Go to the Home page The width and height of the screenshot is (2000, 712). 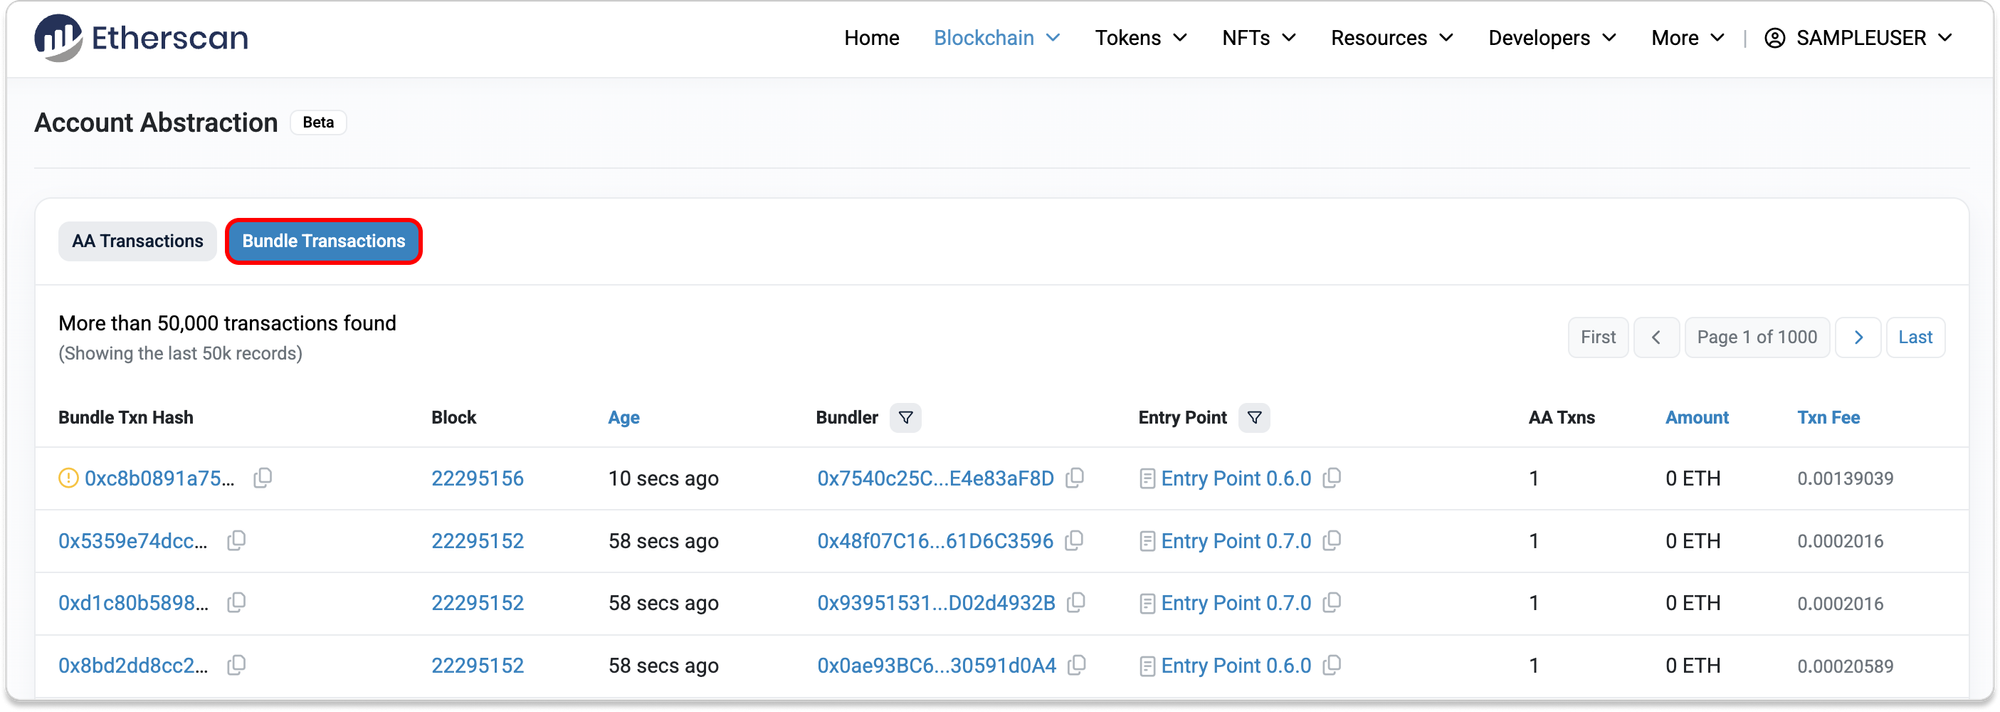[x=871, y=38]
